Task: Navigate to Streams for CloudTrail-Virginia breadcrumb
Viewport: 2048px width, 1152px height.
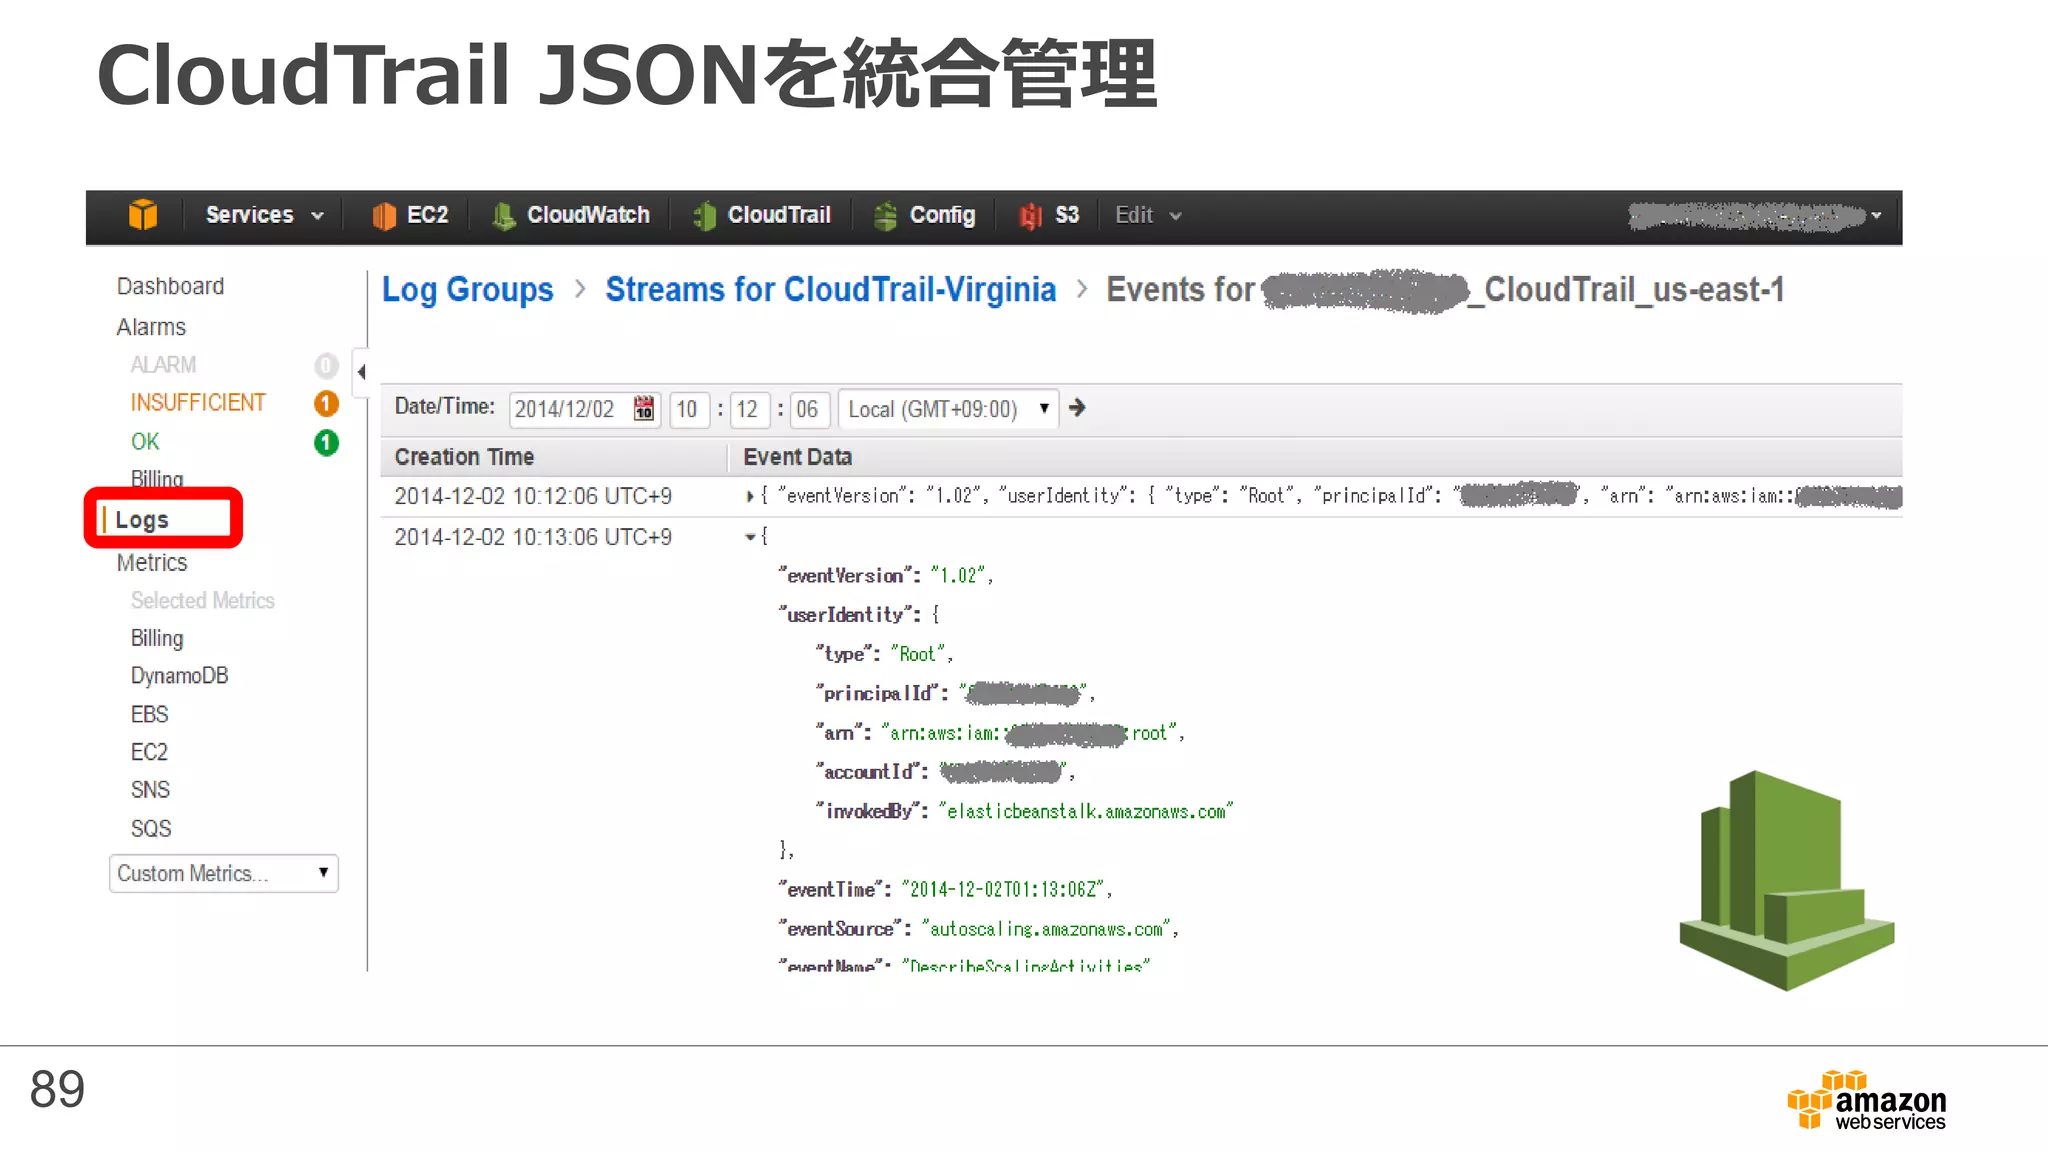Action: coord(831,289)
